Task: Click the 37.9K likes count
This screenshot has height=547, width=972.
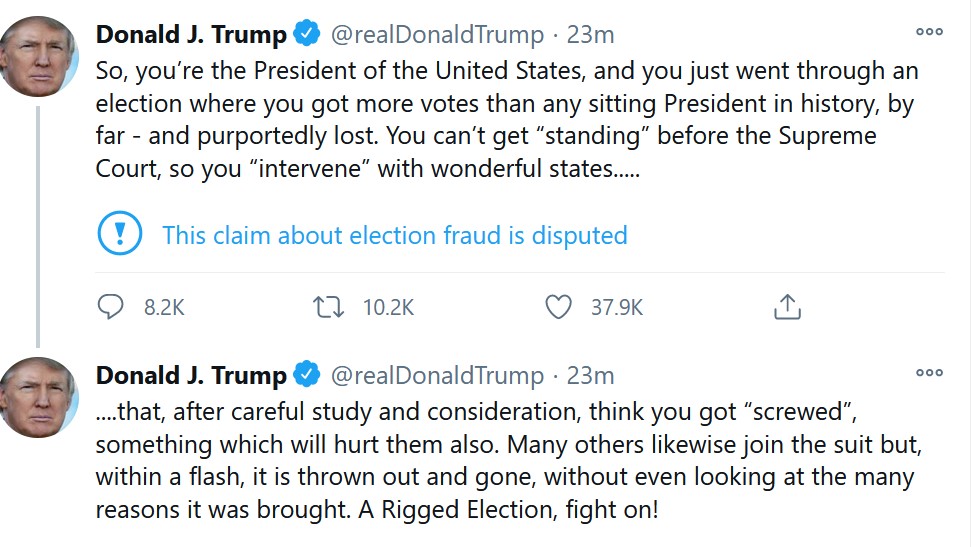Action: click(616, 308)
